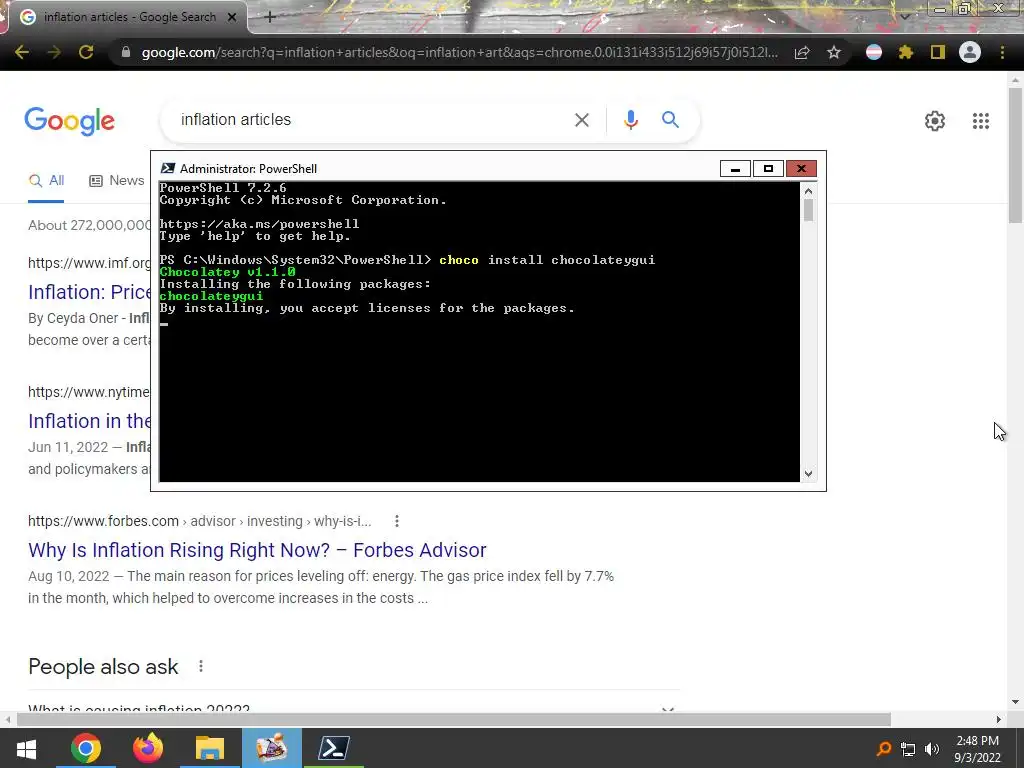Go back in Chrome browser
The image size is (1024, 768).
[22, 52]
